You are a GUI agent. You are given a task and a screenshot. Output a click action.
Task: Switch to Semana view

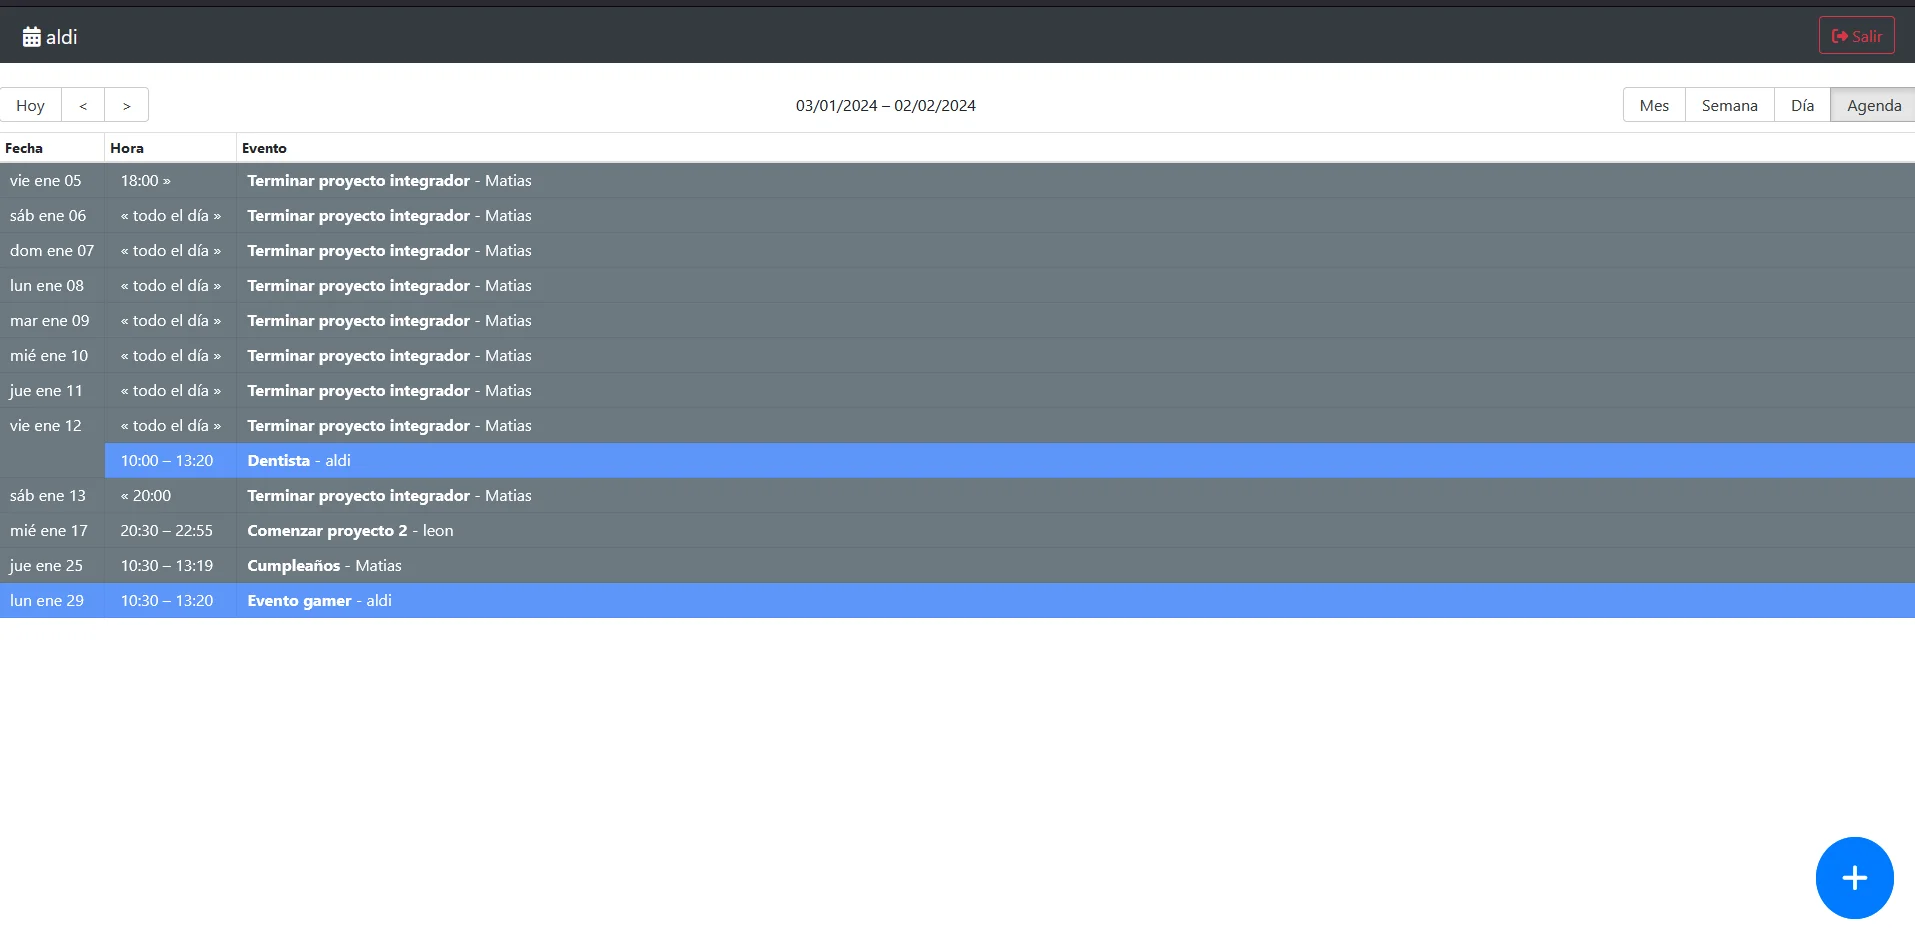1729,105
